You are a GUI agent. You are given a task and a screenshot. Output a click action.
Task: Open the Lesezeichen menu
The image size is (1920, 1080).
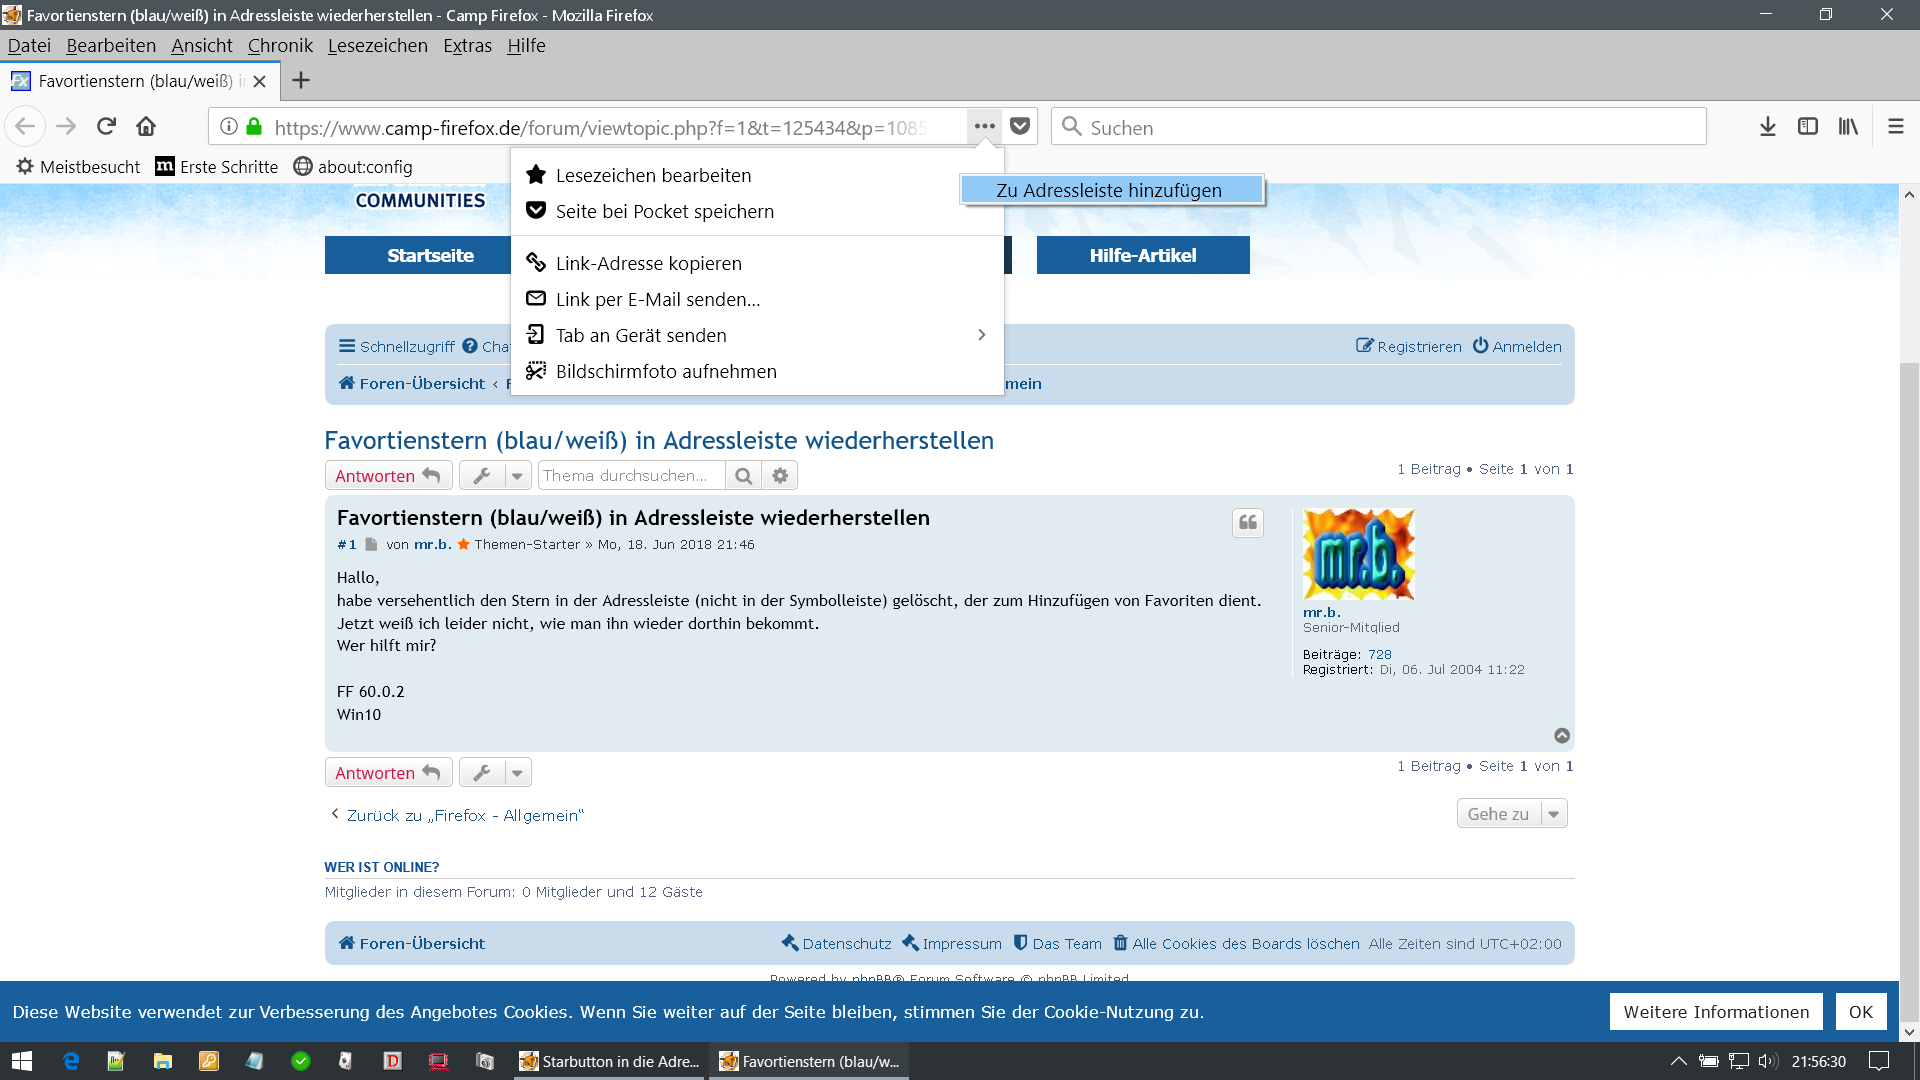377,46
